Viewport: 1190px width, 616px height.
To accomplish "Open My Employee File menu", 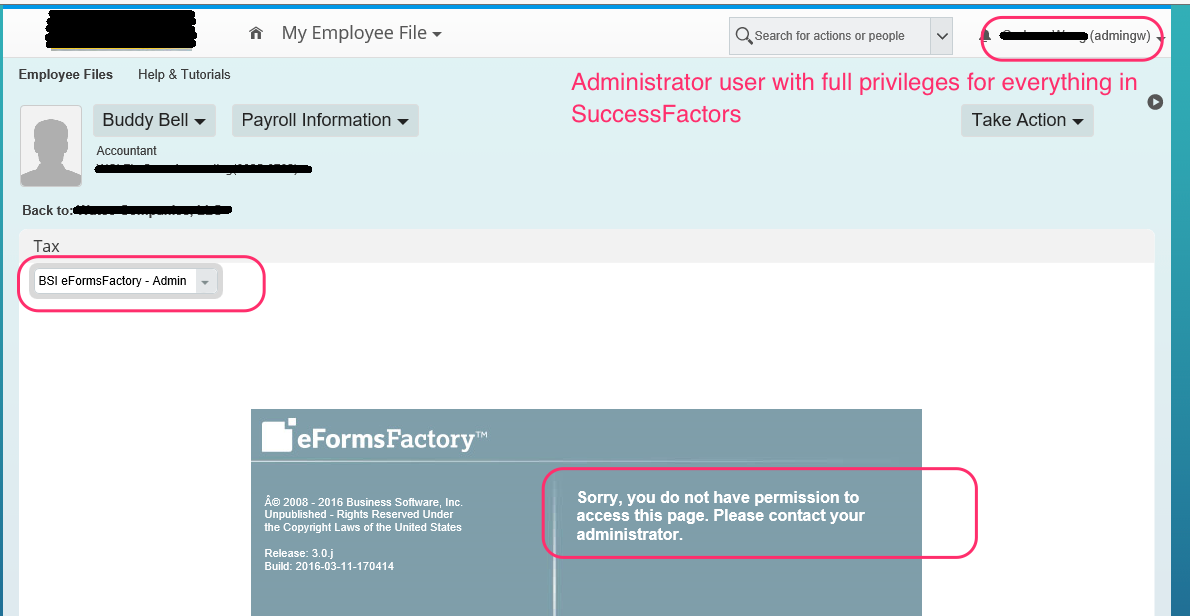I will tap(361, 33).
